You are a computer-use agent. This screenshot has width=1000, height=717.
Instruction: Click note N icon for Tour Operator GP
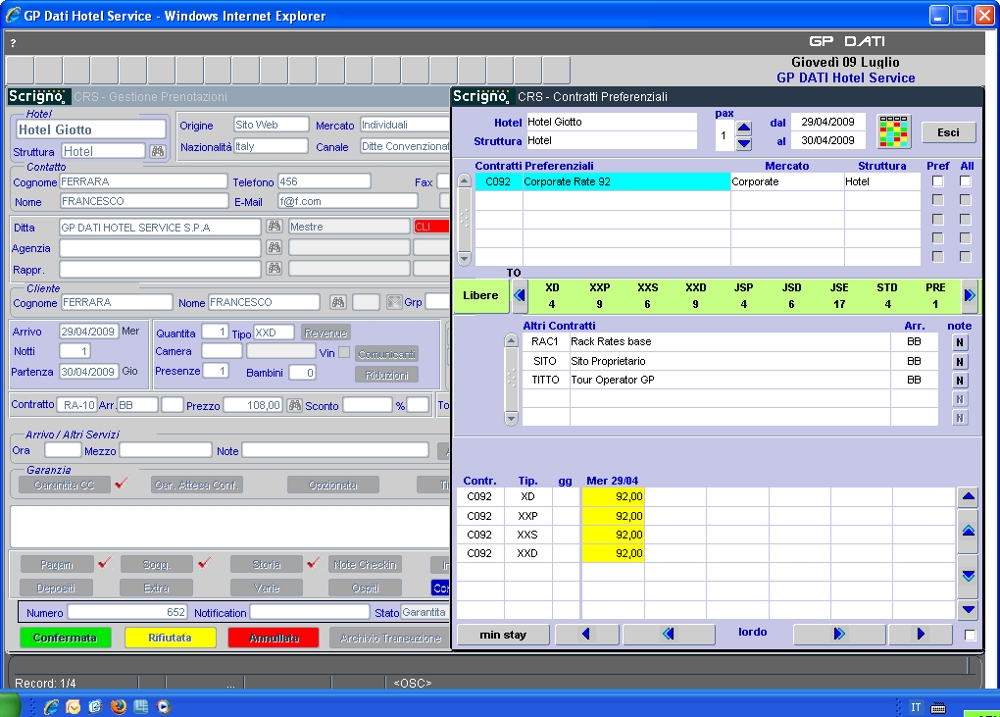point(960,380)
